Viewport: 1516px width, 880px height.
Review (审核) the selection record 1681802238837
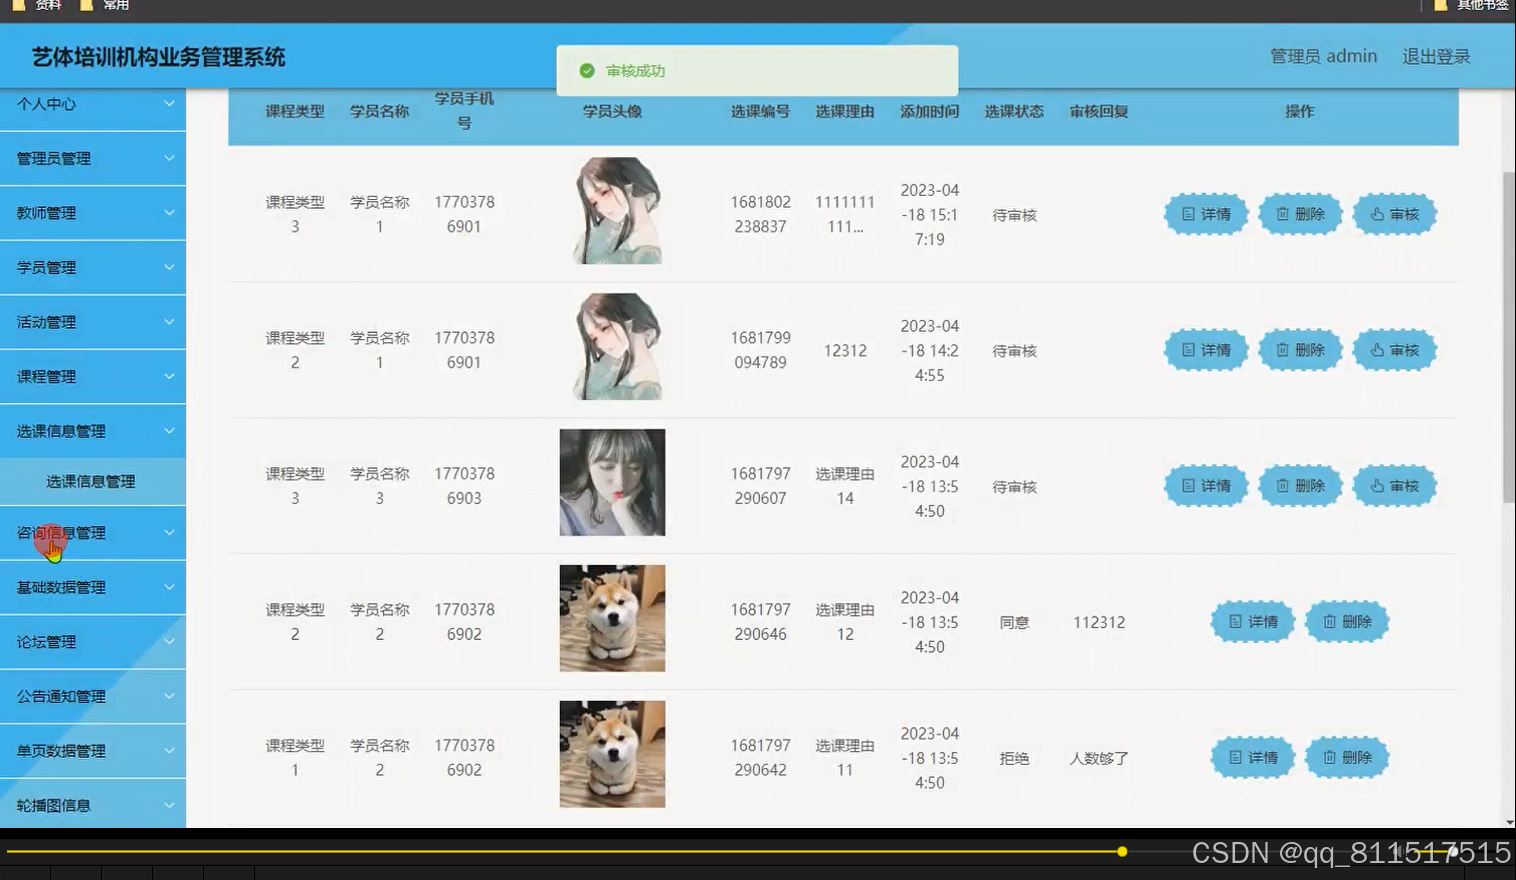pos(1395,214)
